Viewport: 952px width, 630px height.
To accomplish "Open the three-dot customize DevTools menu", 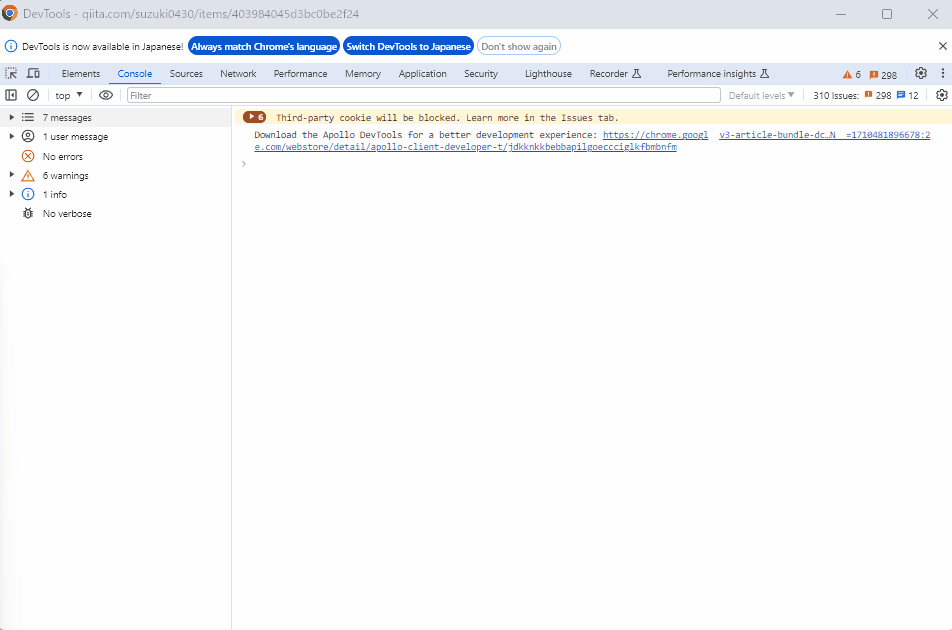I will pyautogui.click(x=943, y=73).
